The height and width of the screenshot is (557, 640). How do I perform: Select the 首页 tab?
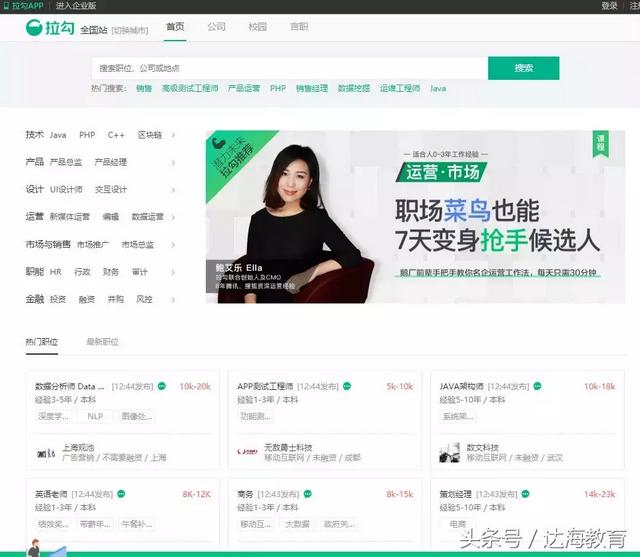coord(175,27)
